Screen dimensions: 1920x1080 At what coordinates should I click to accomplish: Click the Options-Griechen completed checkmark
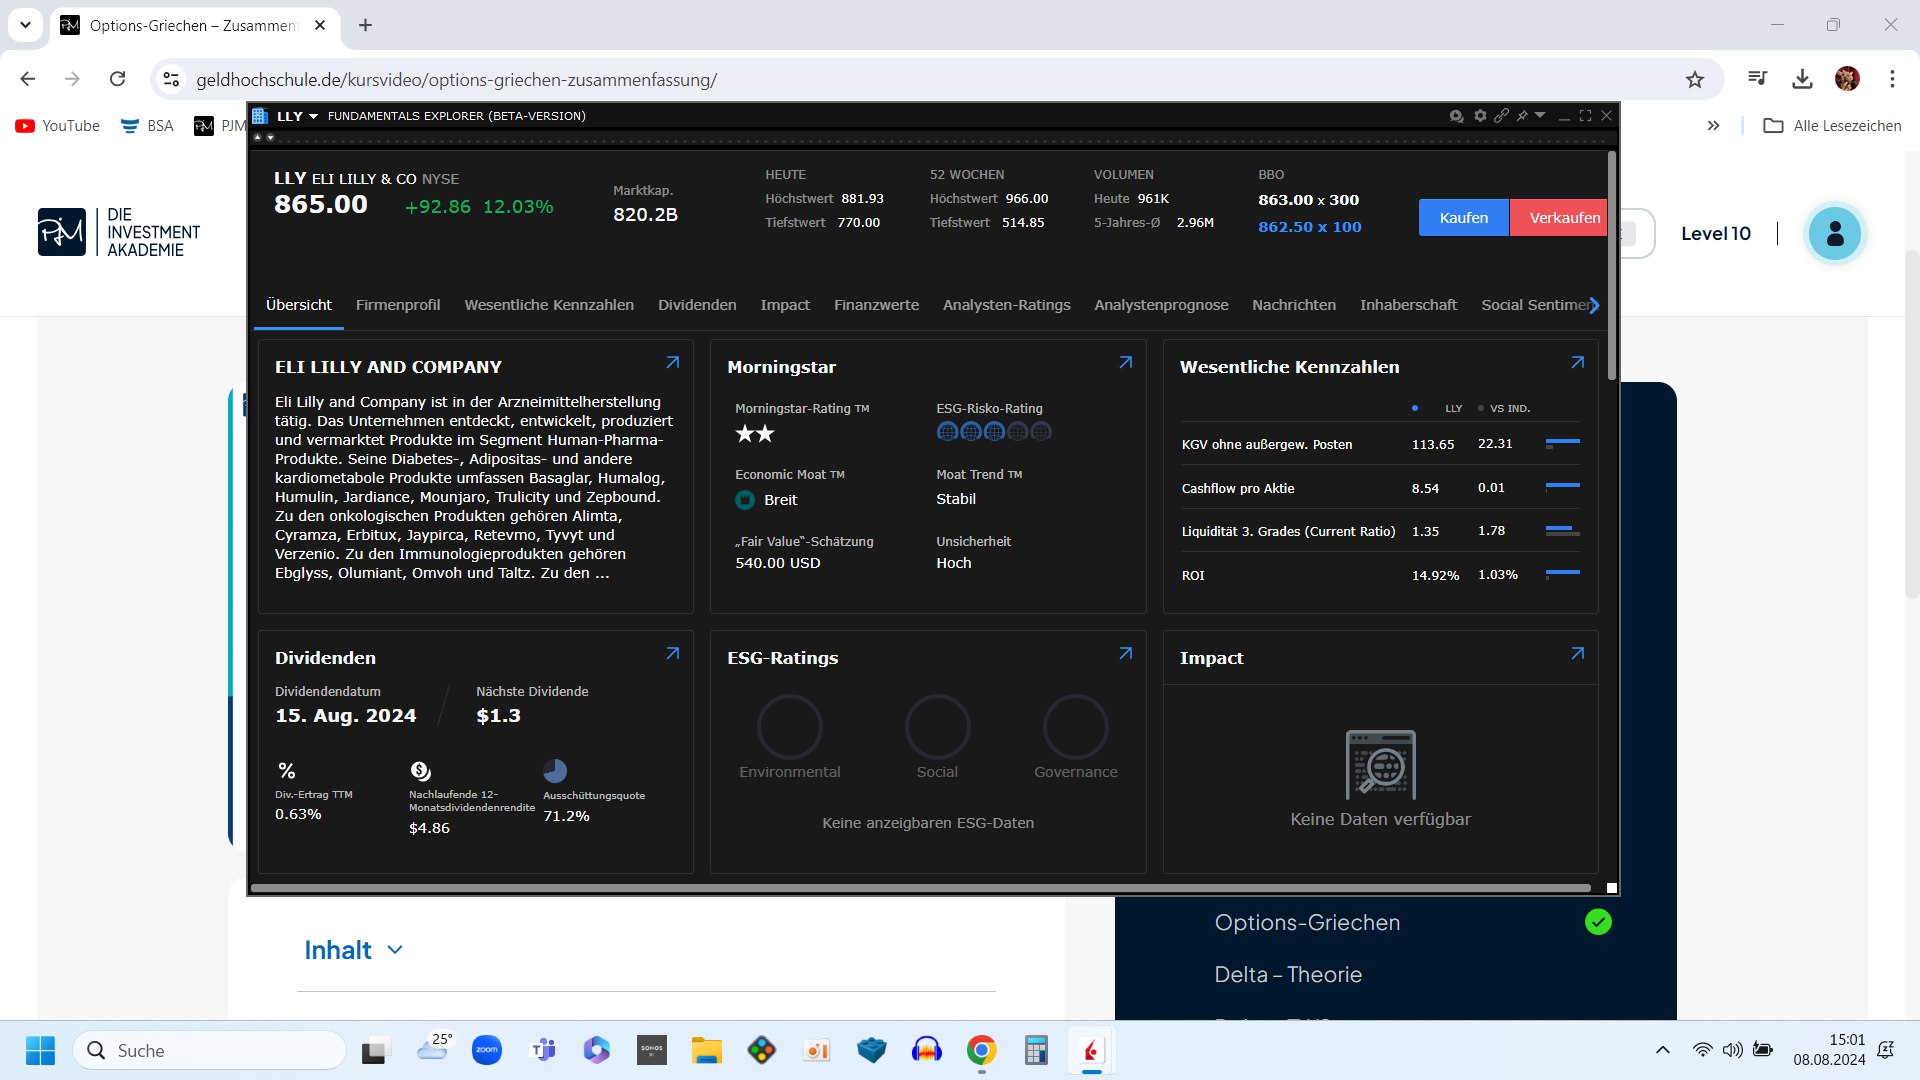pyautogui.click(x=1598, y=922)
